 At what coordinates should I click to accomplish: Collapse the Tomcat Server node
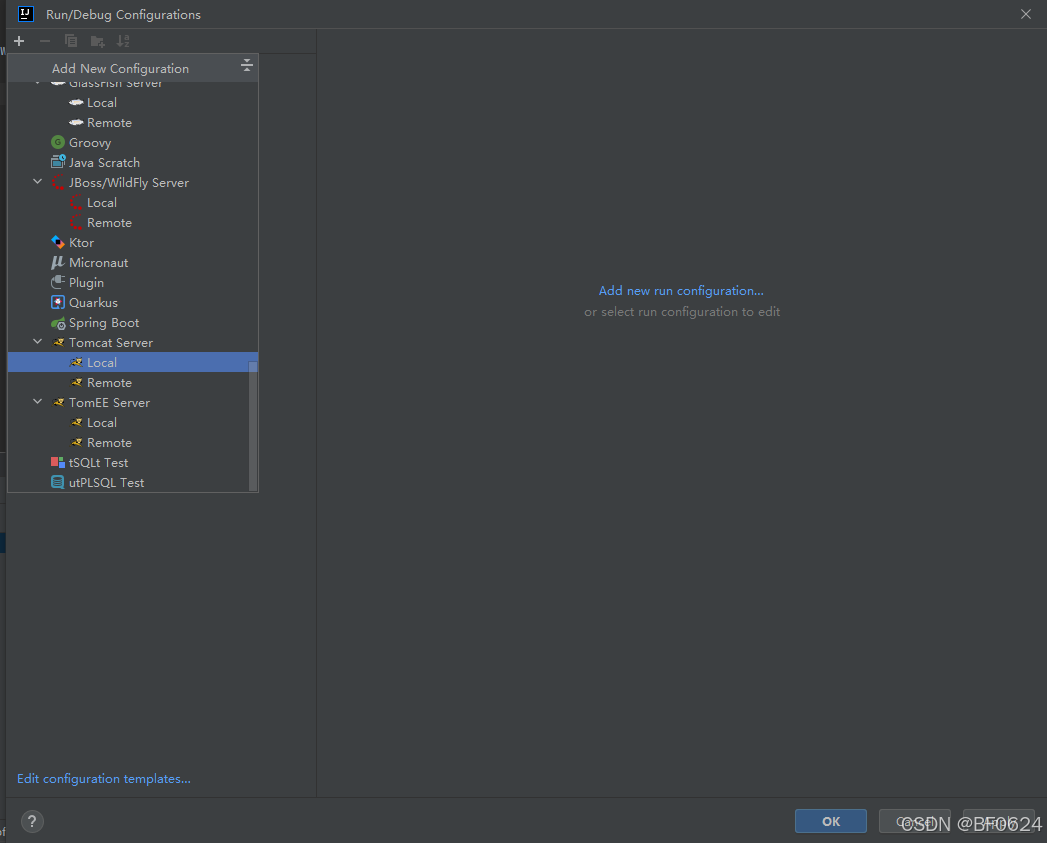37,342
